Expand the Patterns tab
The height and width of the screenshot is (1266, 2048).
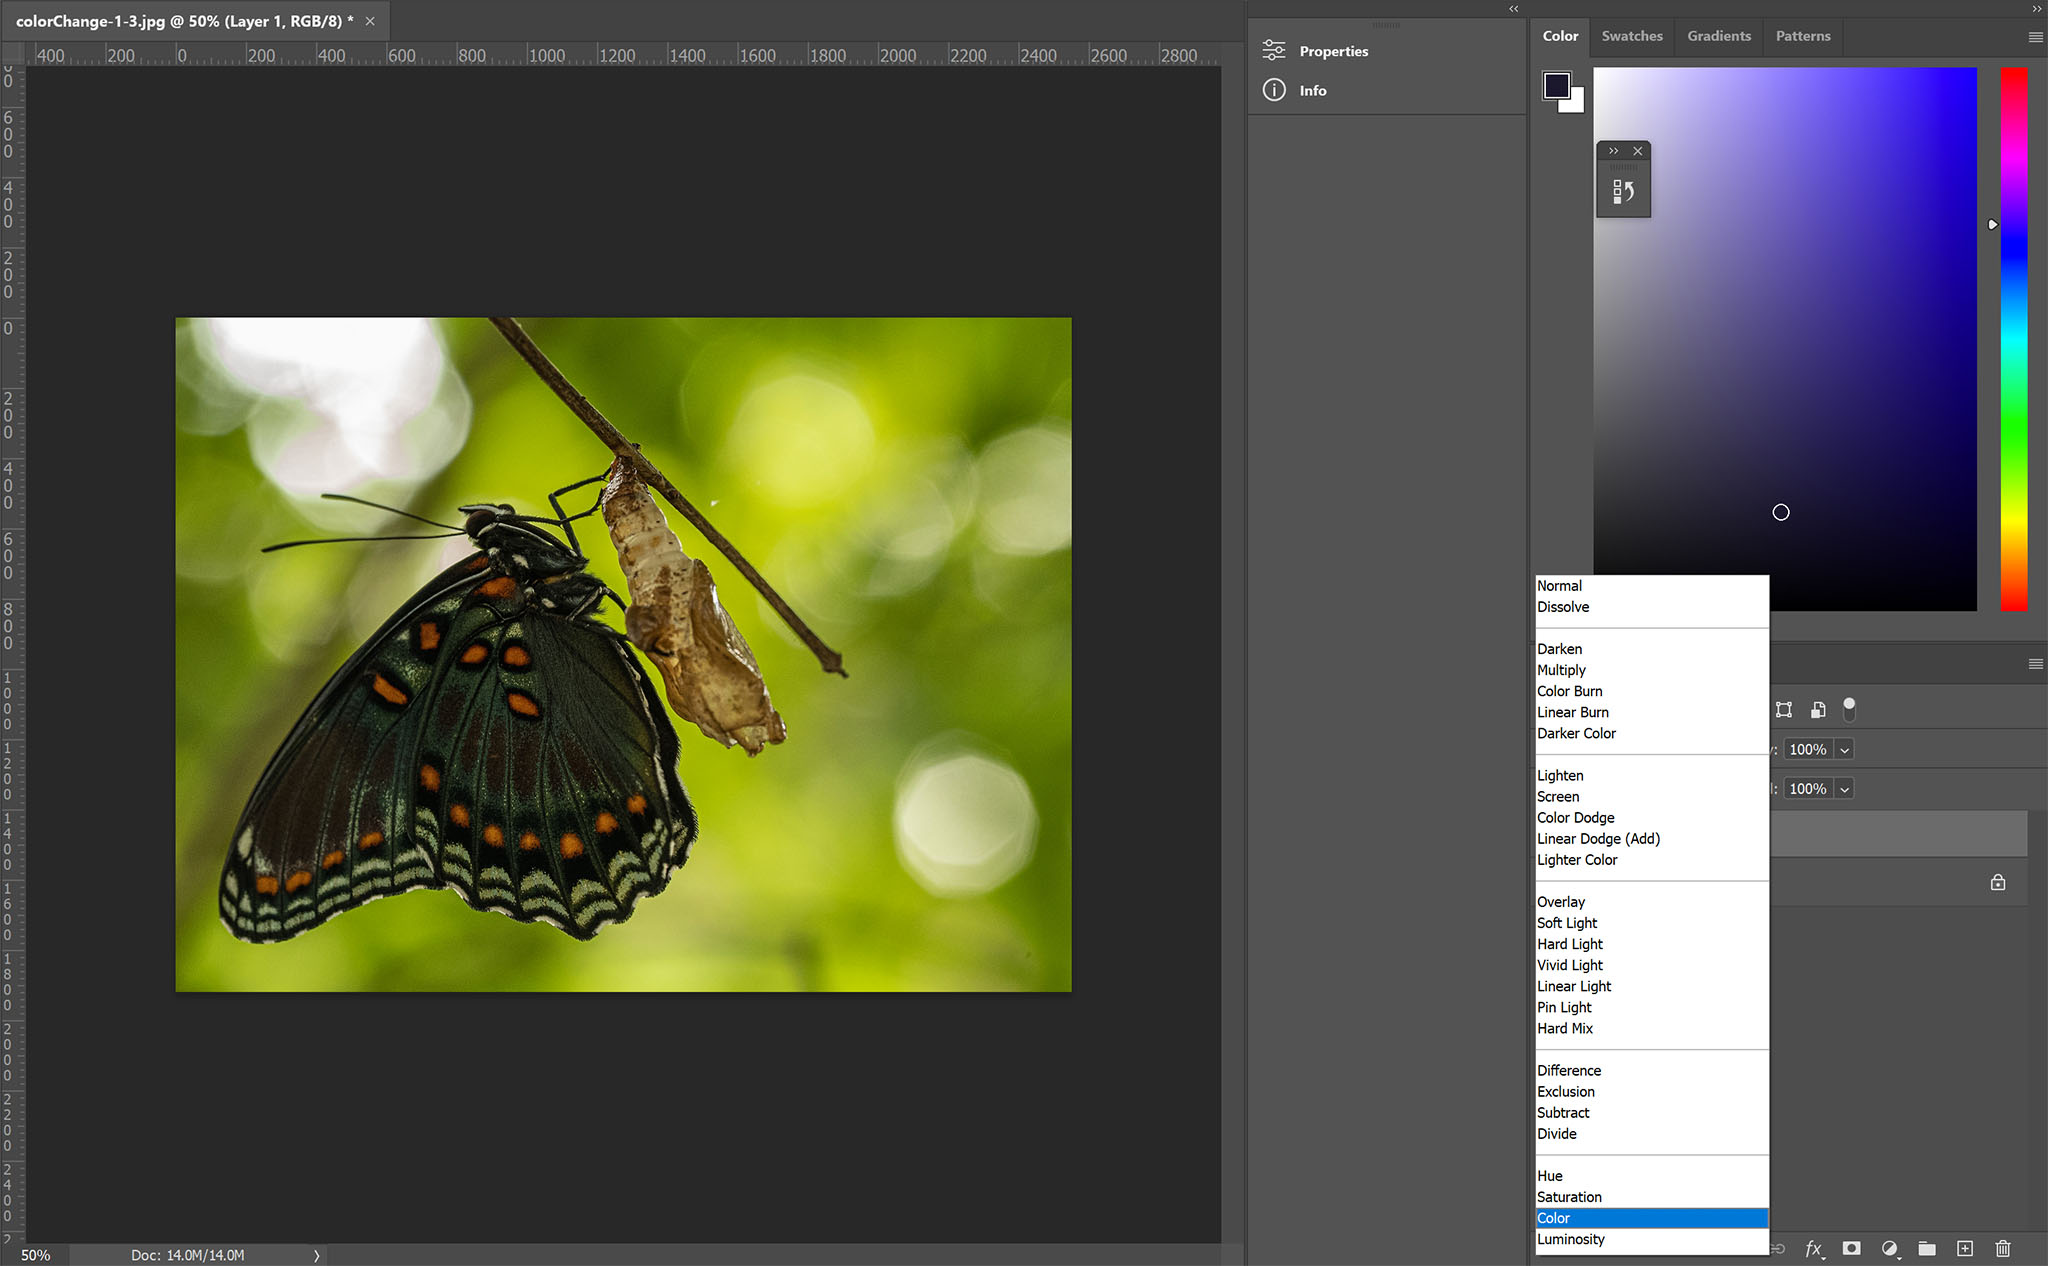click(1804, 35)
